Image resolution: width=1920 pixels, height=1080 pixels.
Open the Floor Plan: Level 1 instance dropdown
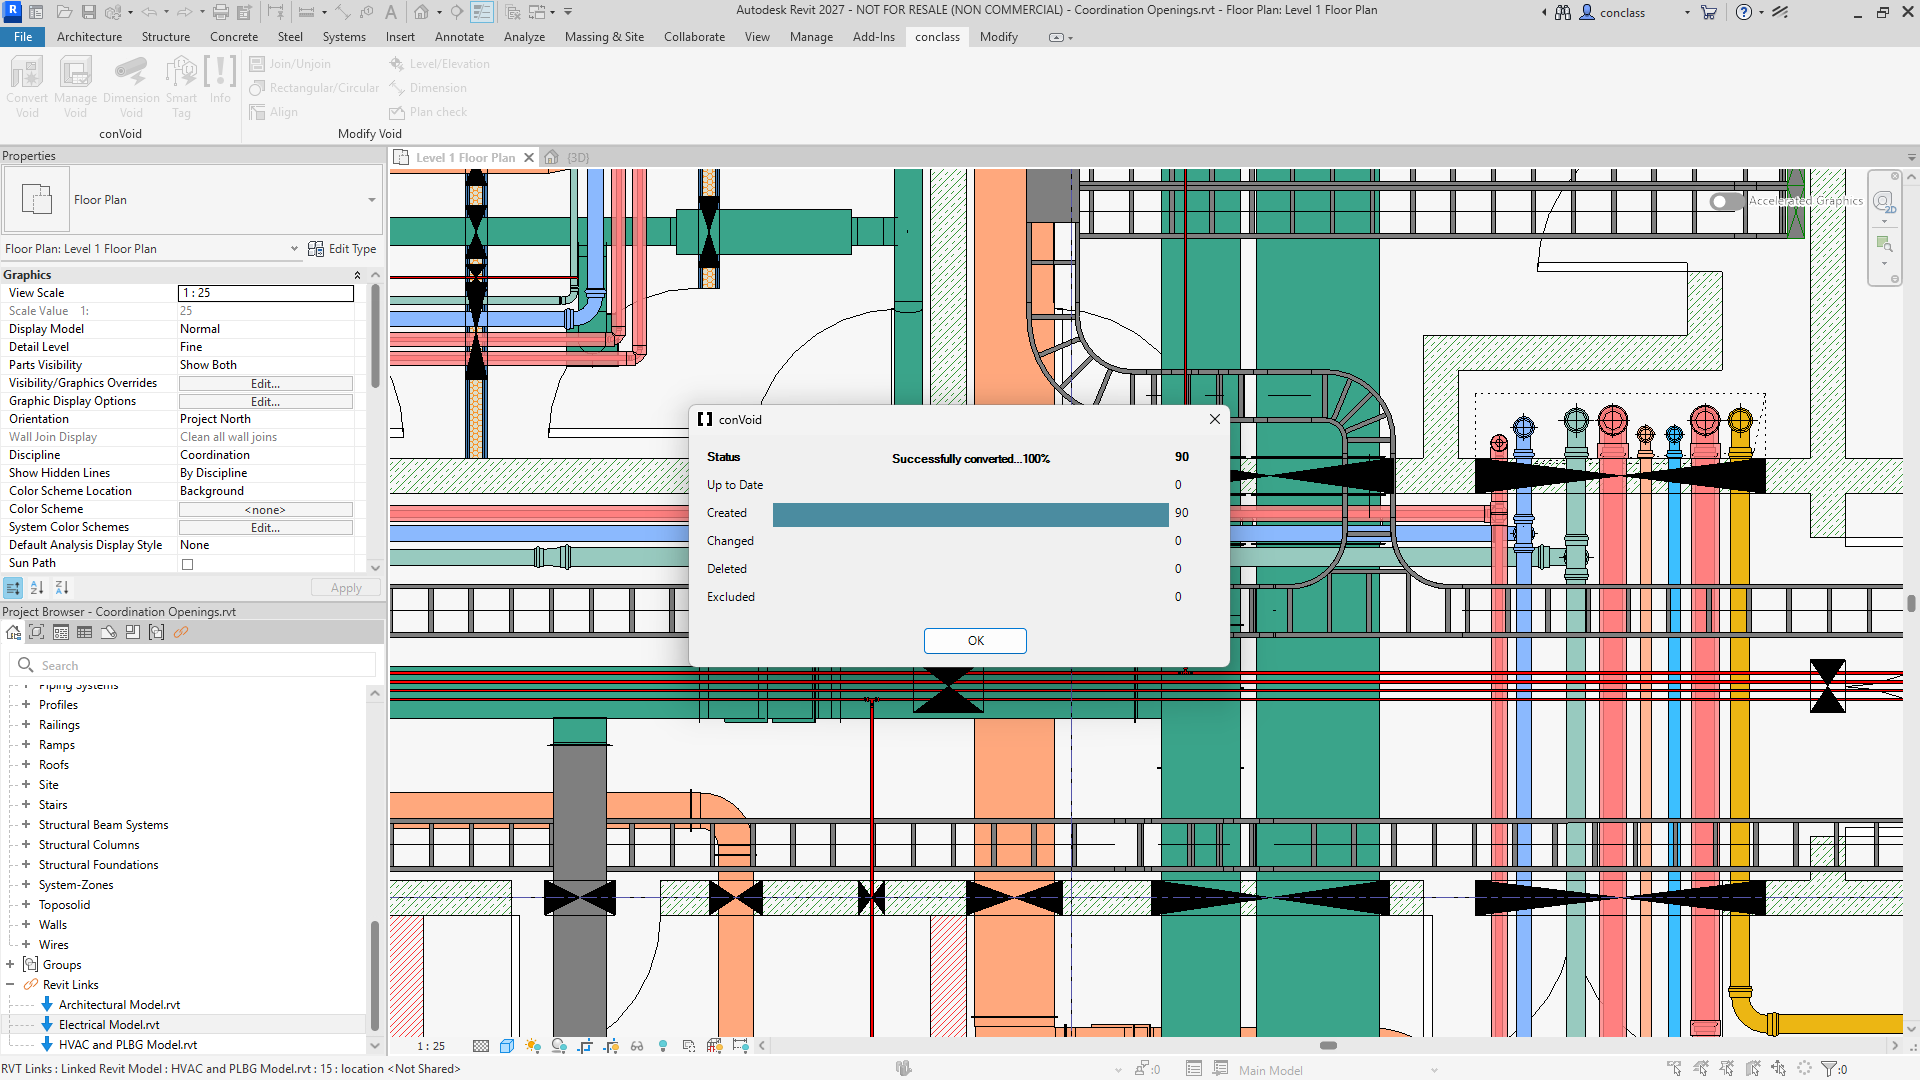(x=294, y=249)
